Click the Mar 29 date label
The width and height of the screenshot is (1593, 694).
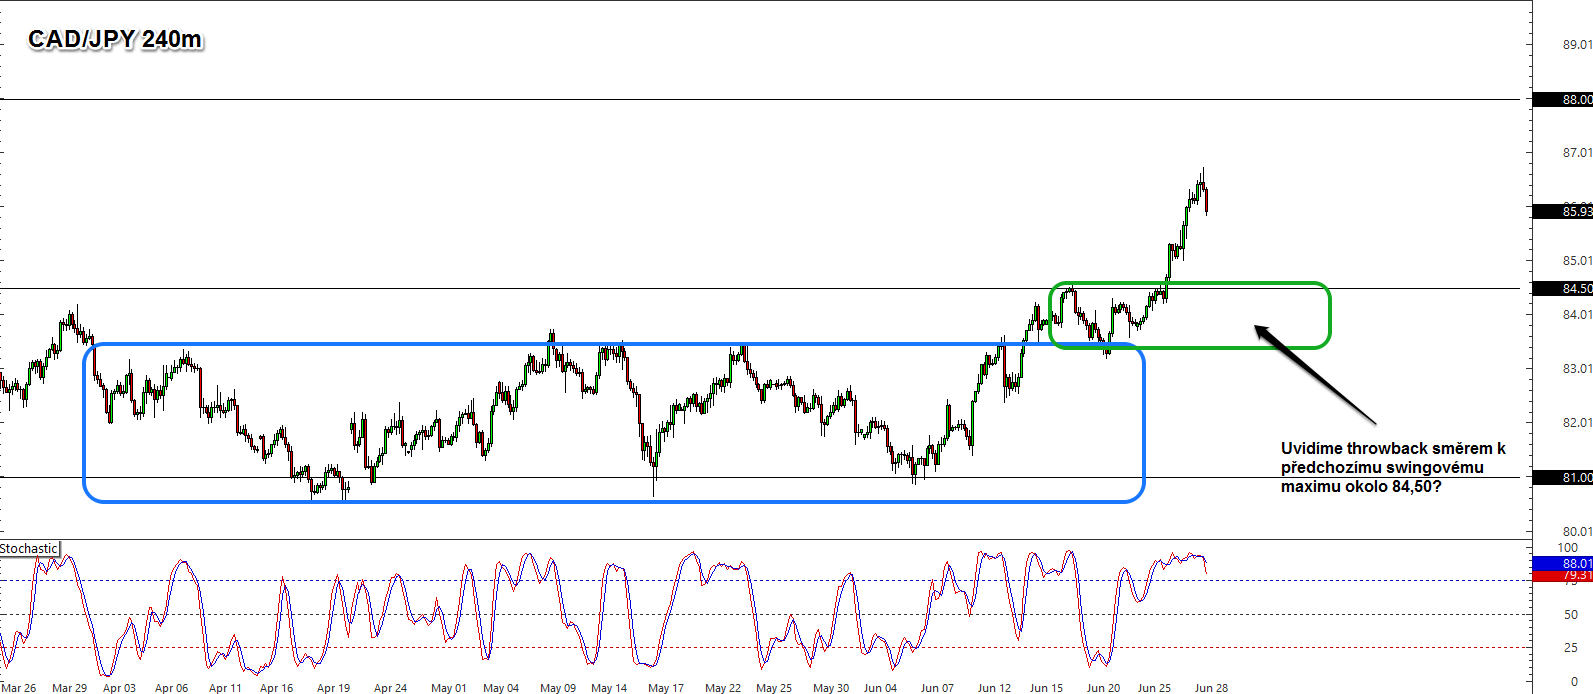point(70,688)
